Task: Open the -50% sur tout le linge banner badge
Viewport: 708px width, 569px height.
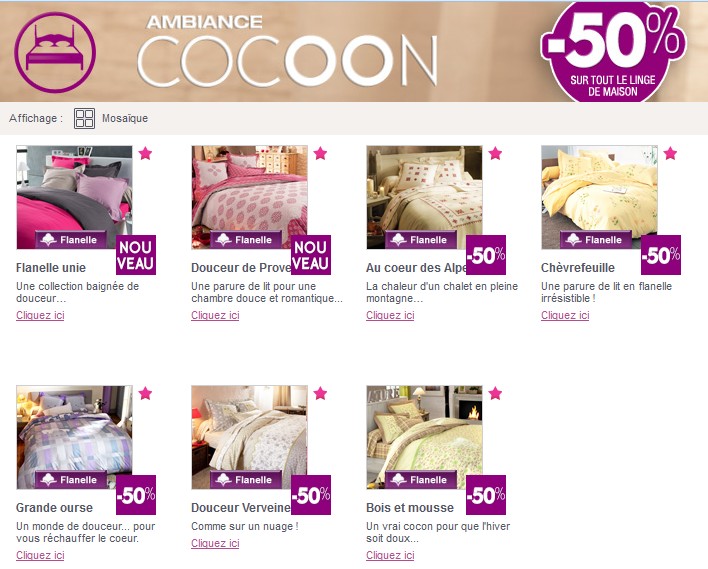Action: tap(613, 51)
